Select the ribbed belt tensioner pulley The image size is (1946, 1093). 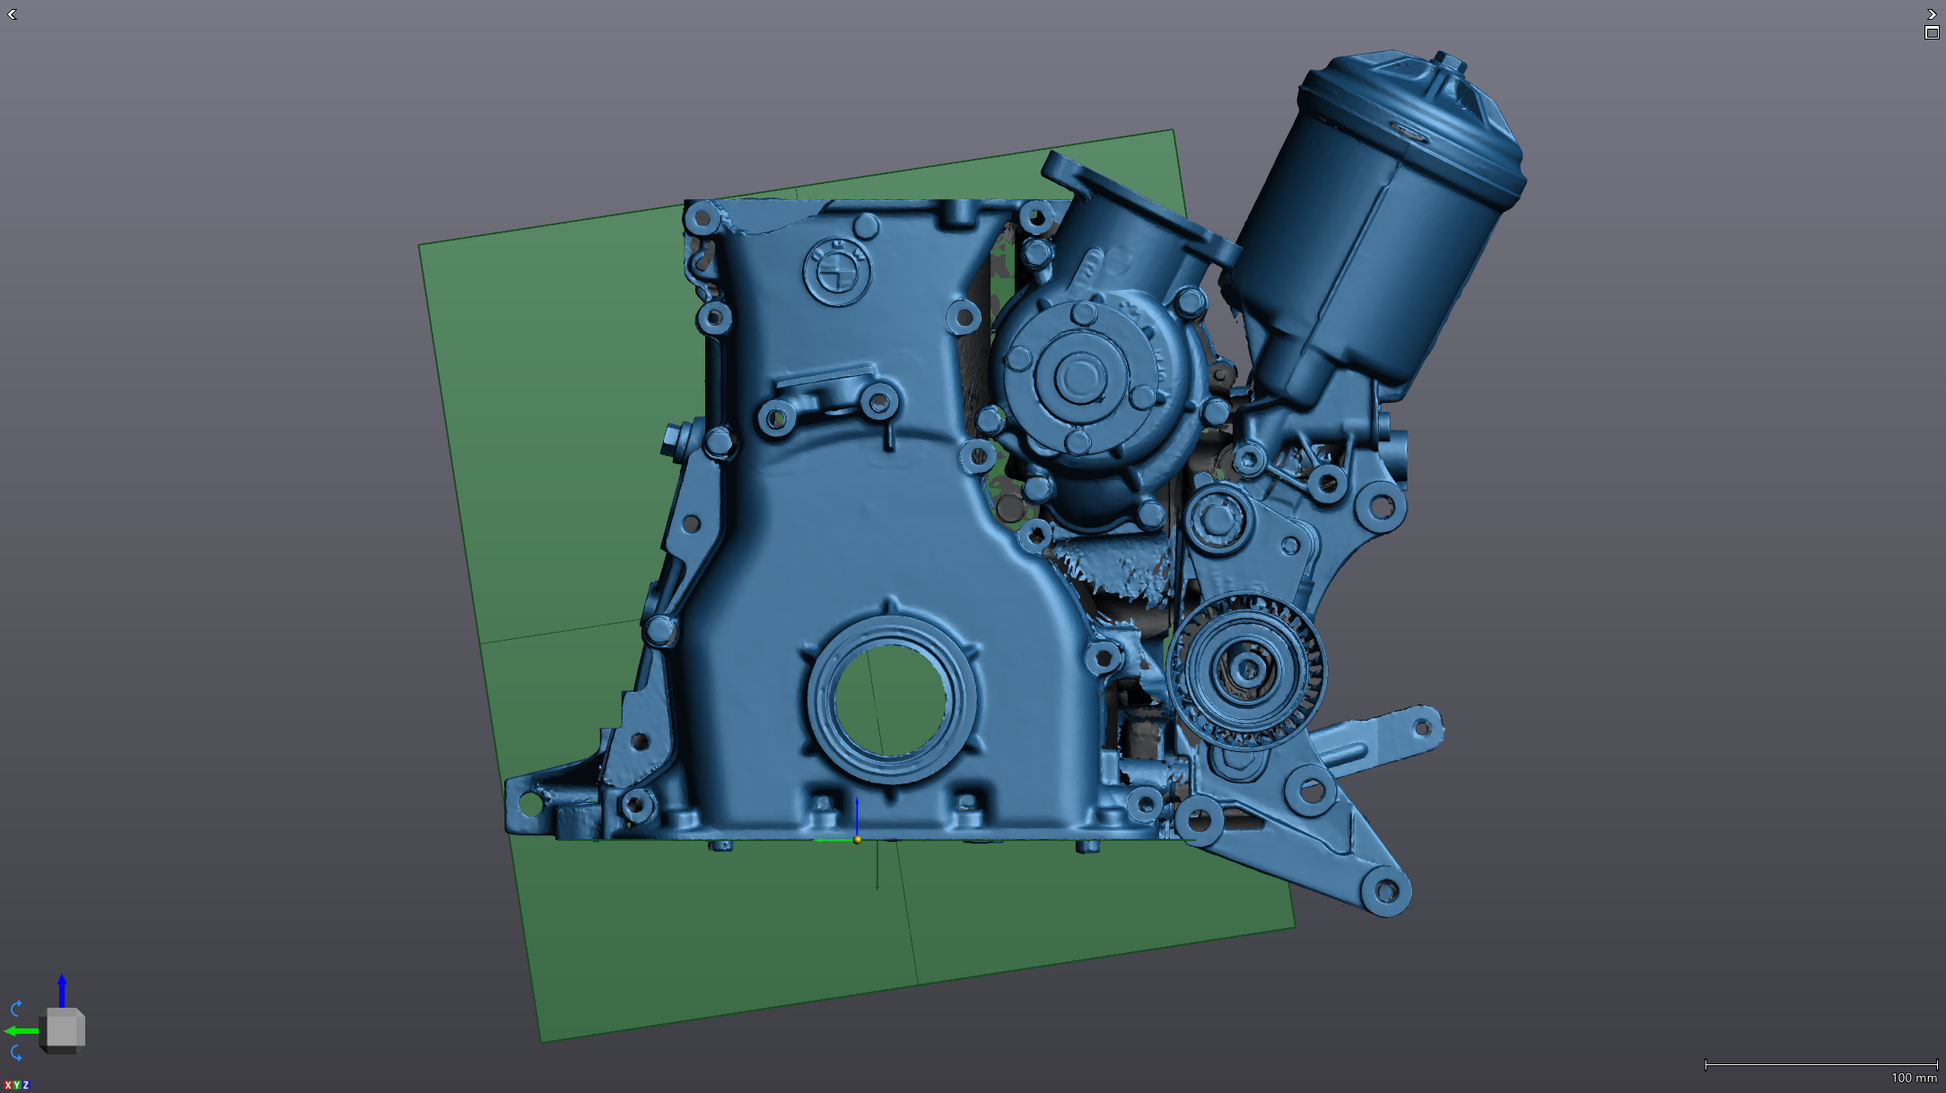pos(1246,671)
